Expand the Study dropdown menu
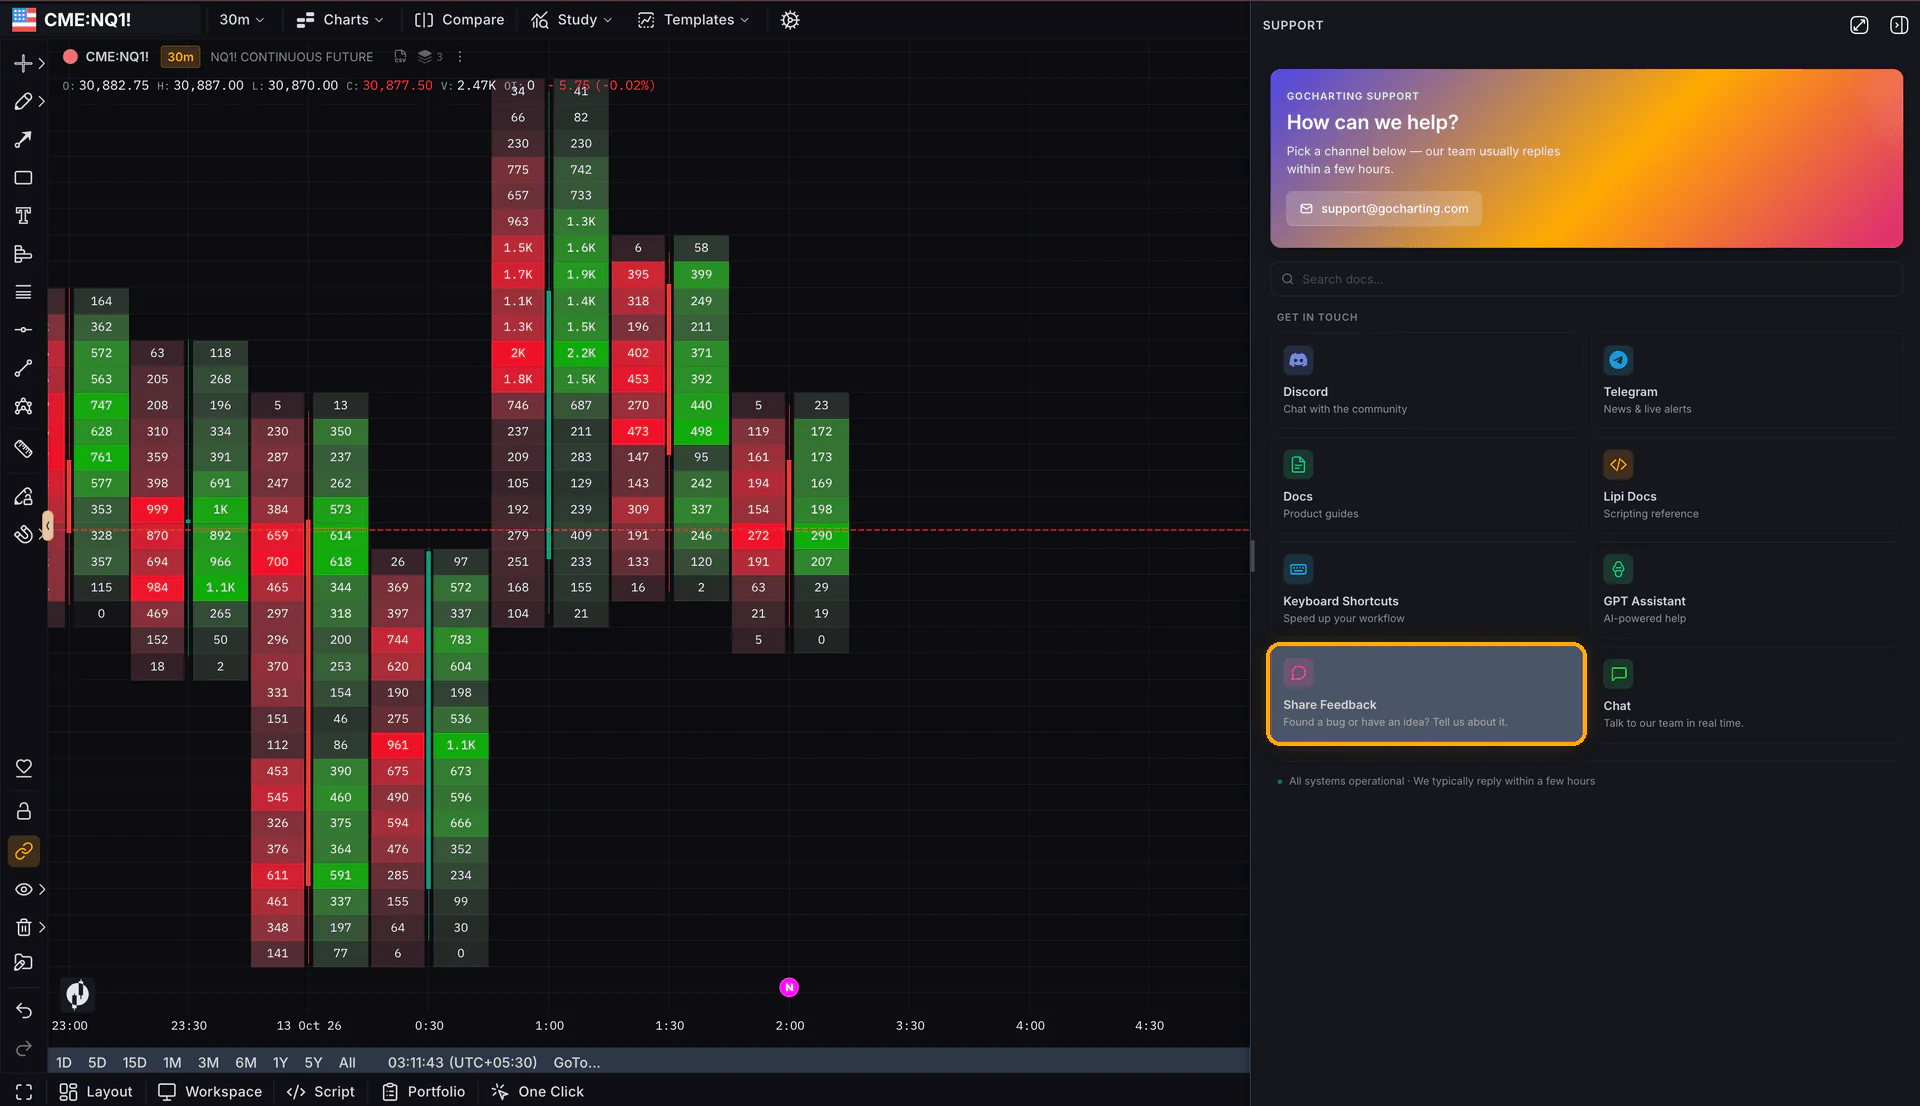This screenshot has width=1920, height=1106. point(572,20)
